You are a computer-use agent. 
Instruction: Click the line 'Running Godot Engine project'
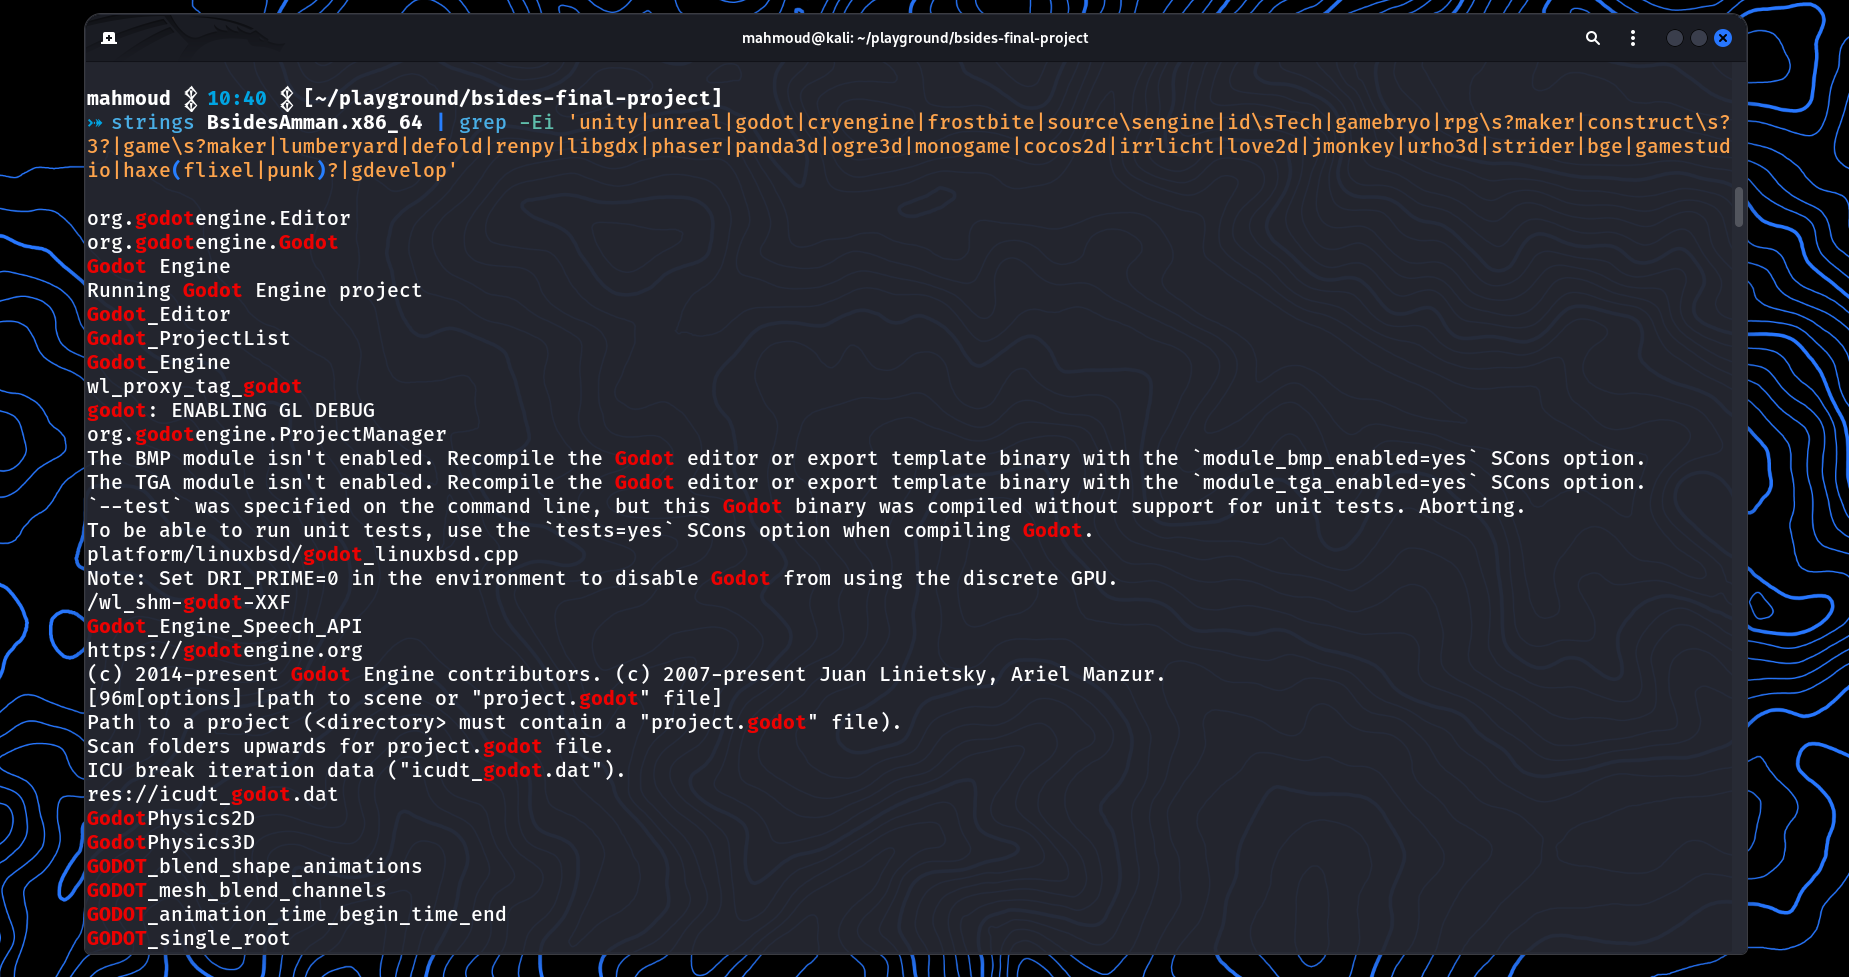click(x=255, y=290)
